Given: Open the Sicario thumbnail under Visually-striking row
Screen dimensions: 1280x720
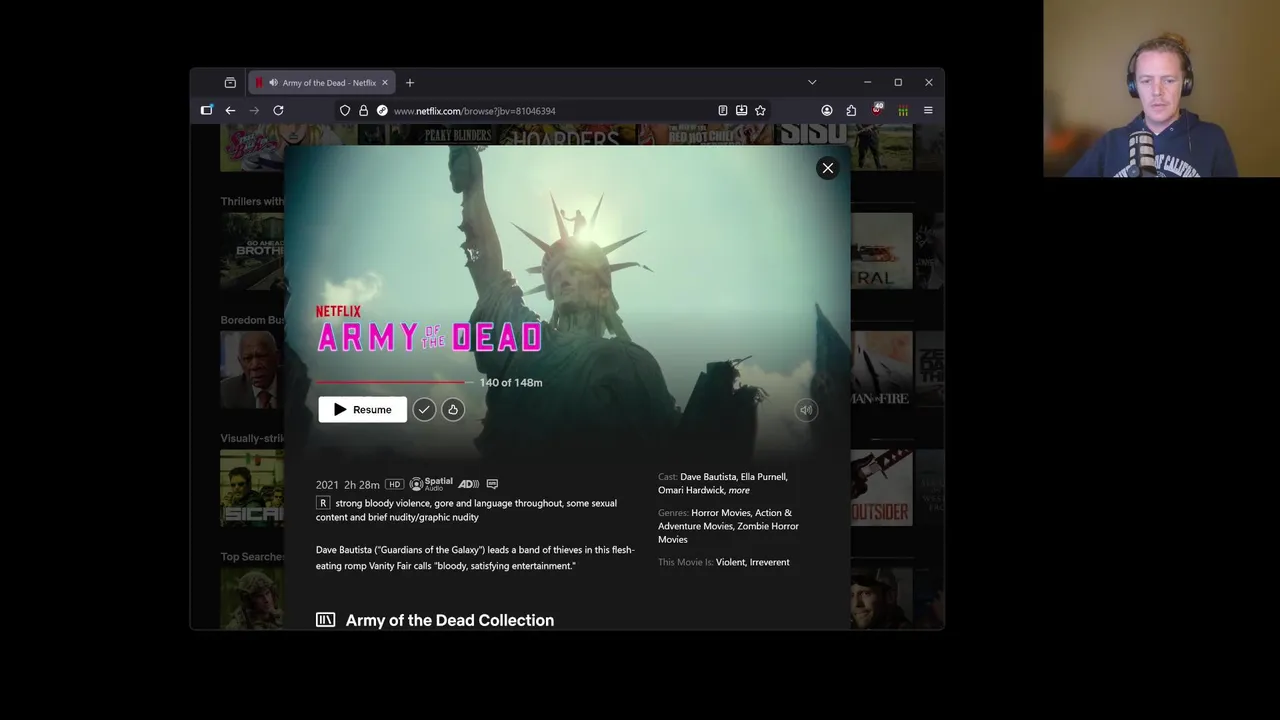Looking at the screenshot, I should point(252,487).
